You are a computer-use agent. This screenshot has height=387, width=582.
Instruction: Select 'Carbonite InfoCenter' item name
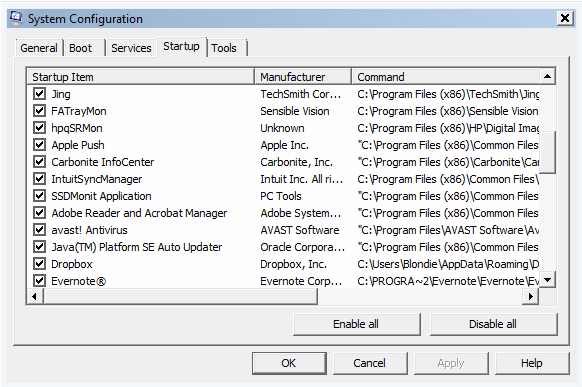pyautogui.click(x=103, y=162)
